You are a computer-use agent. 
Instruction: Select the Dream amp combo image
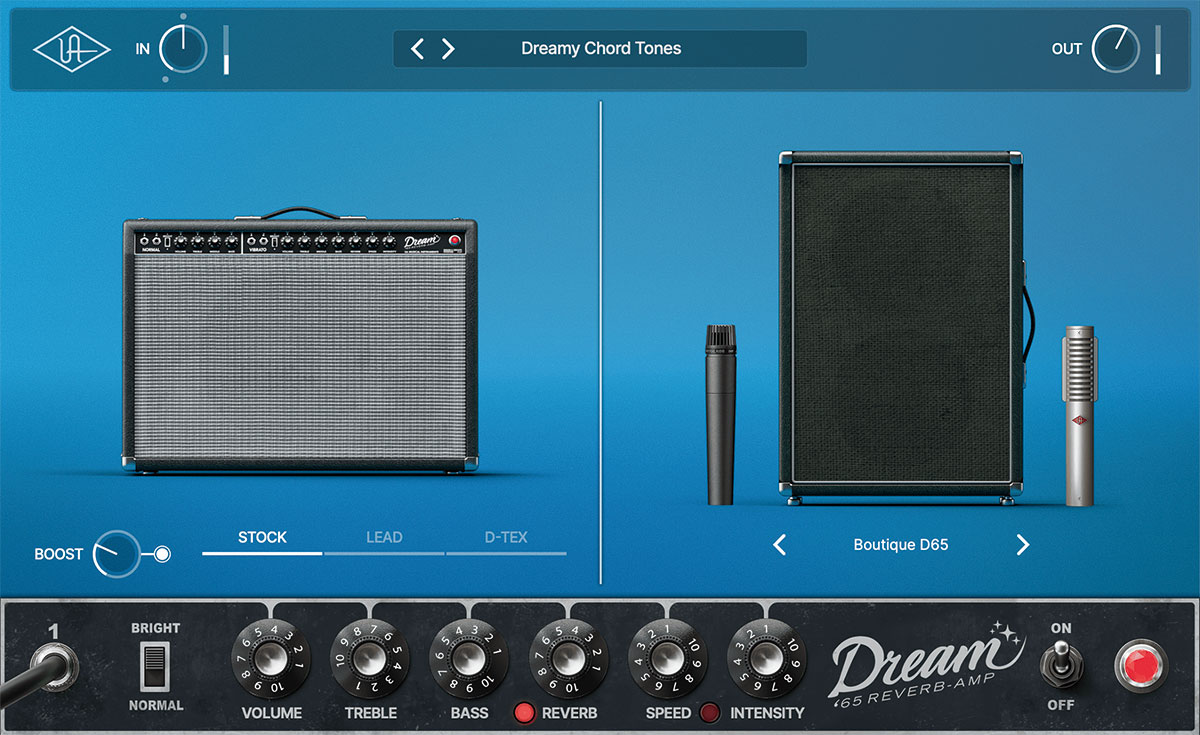click(x=300, y=340)
